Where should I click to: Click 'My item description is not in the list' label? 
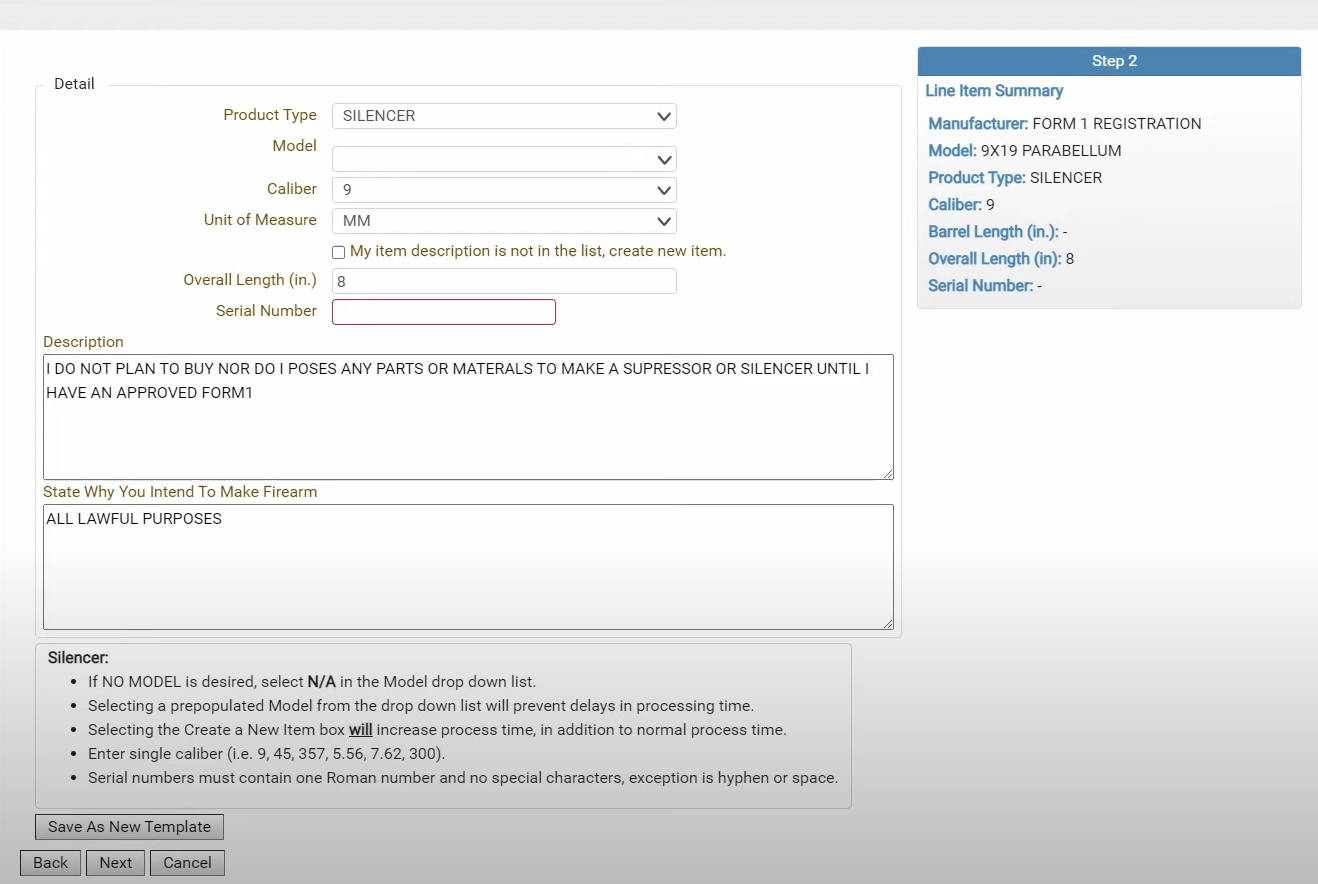(538, 251)
